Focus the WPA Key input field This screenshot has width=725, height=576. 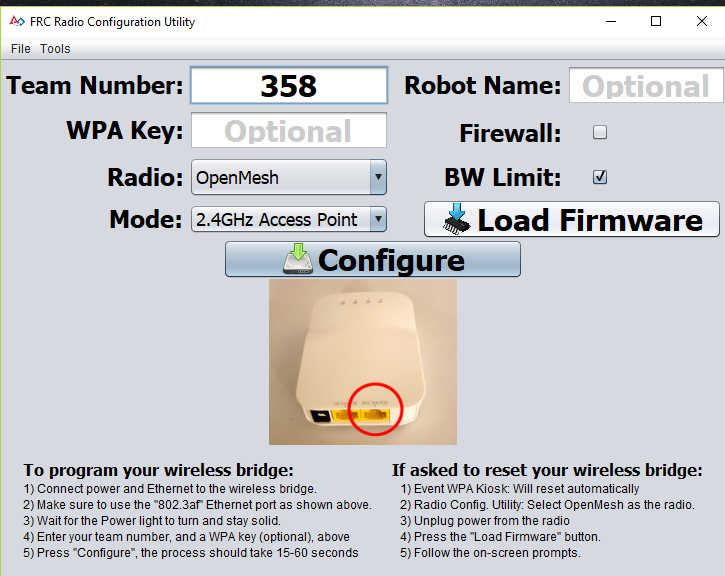[x=289, y=130]
